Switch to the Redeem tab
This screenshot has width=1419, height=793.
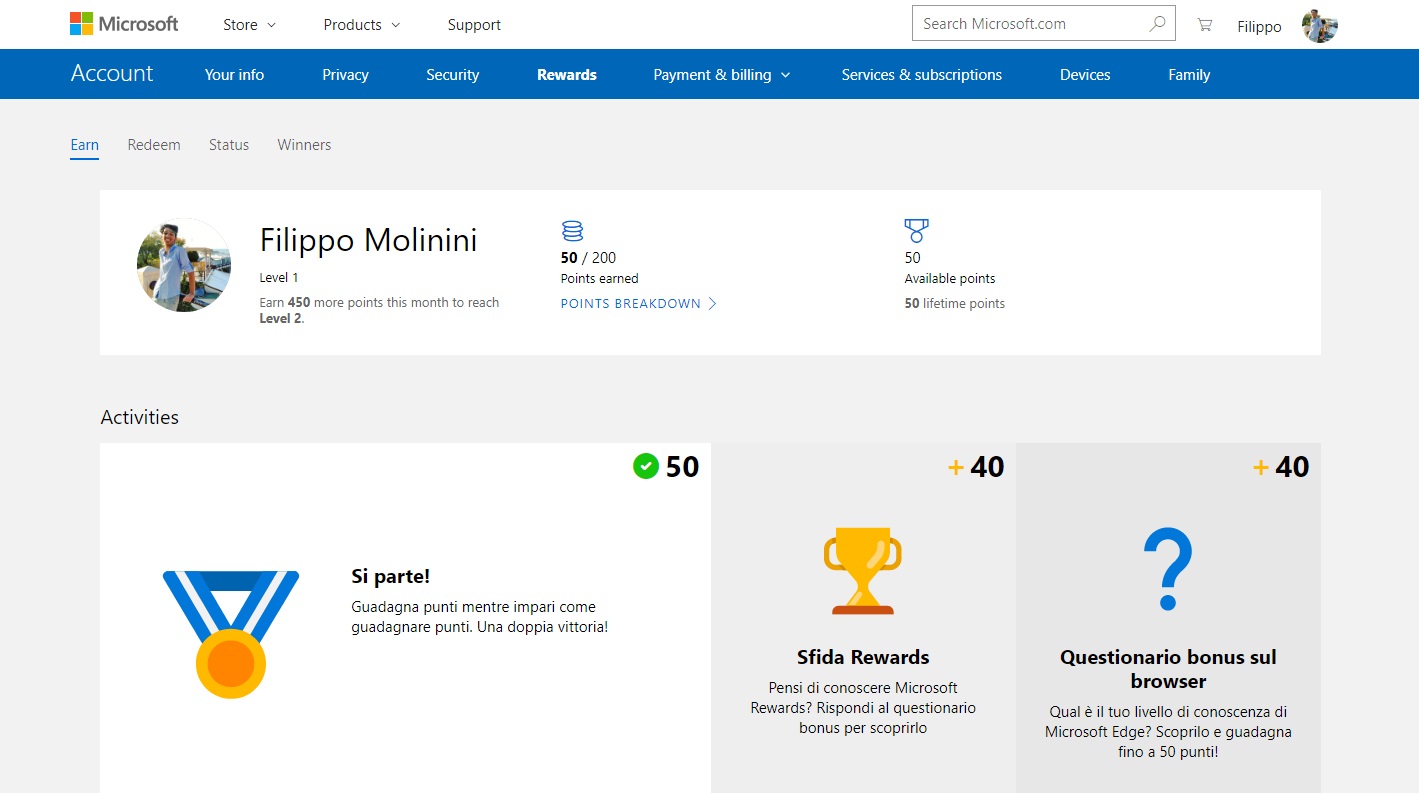[154, 145]
